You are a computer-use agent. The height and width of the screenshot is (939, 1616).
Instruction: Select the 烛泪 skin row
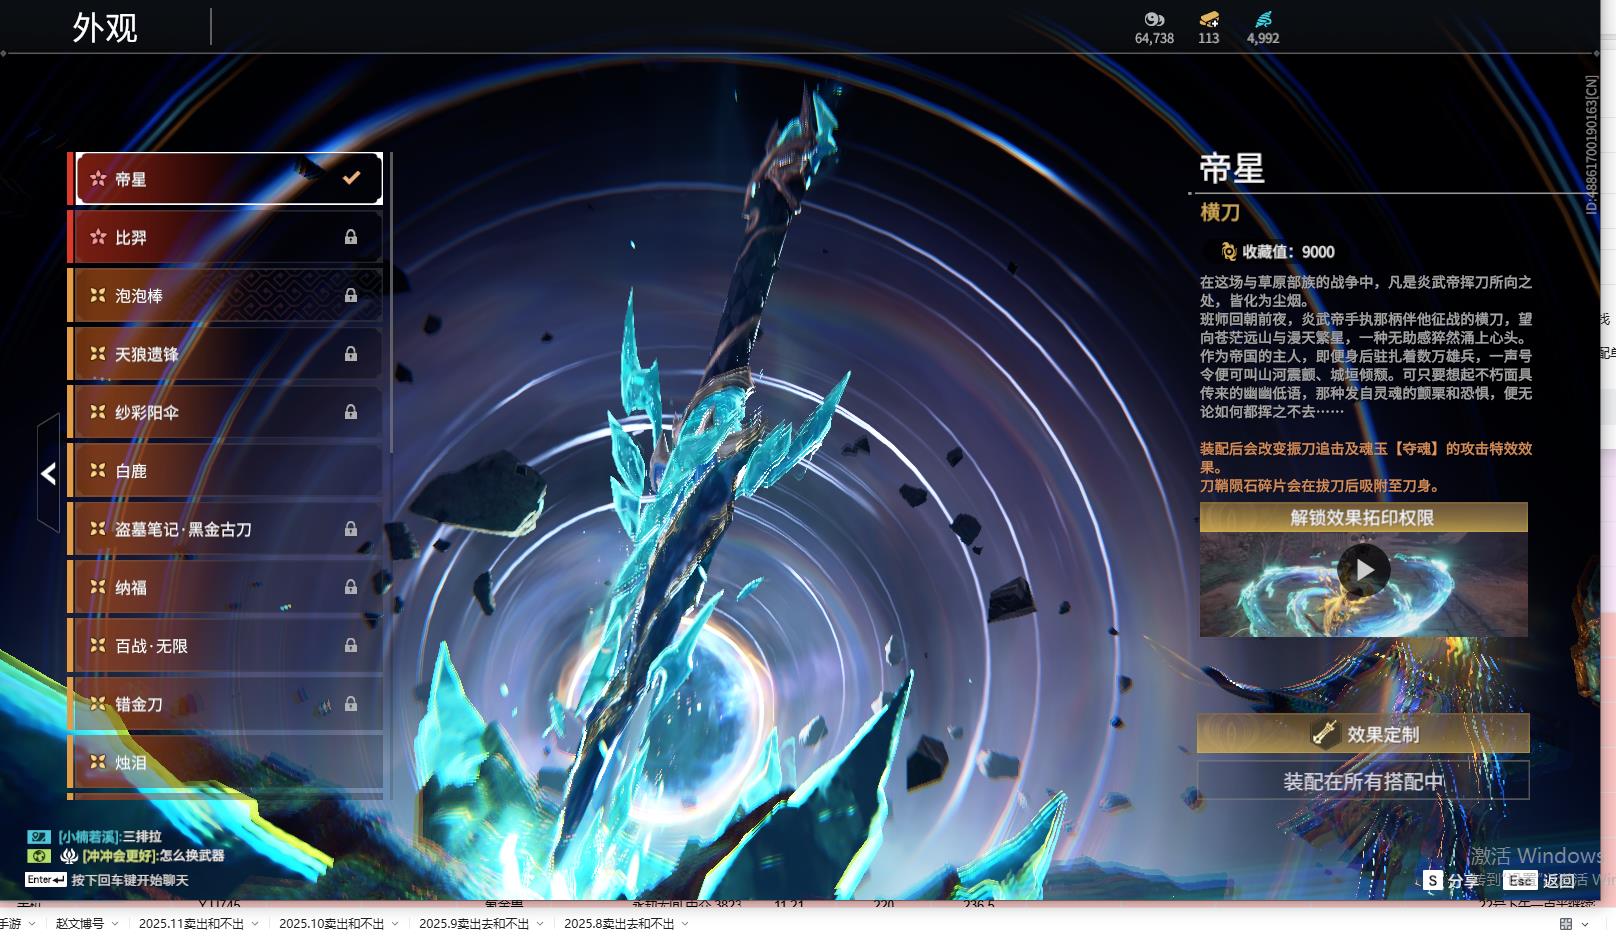pos(226,762)
